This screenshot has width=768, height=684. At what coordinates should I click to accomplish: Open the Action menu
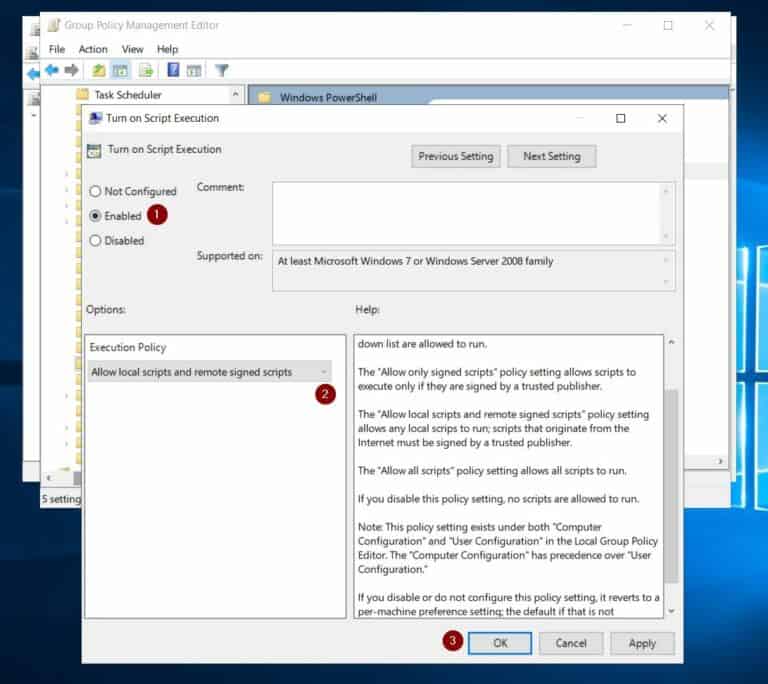(x=93, y=49)
